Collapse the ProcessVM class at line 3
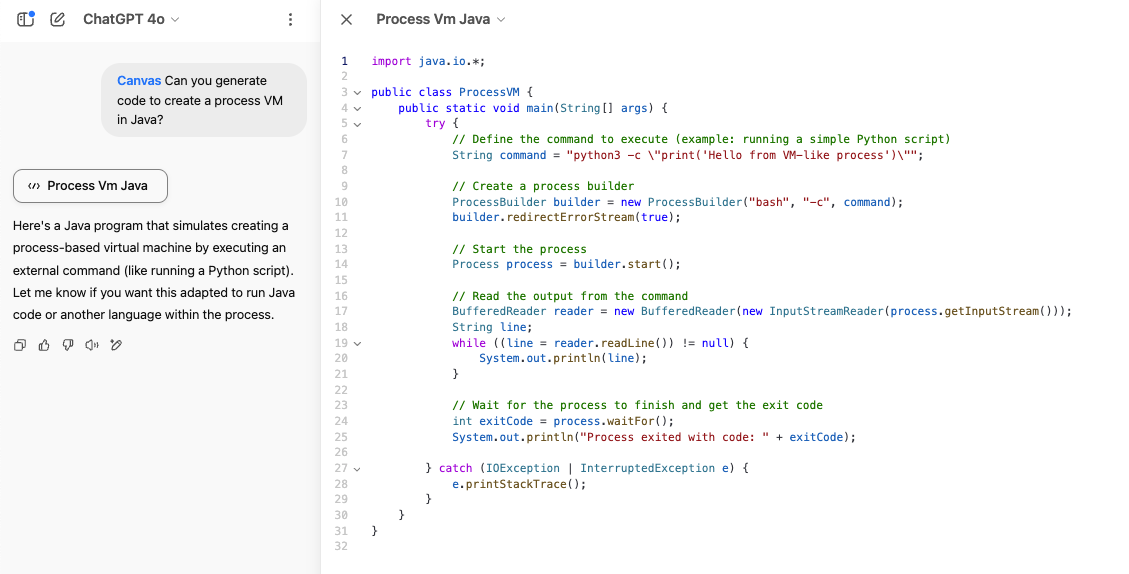Screen dimensions: 1129x574 point(357,92)
